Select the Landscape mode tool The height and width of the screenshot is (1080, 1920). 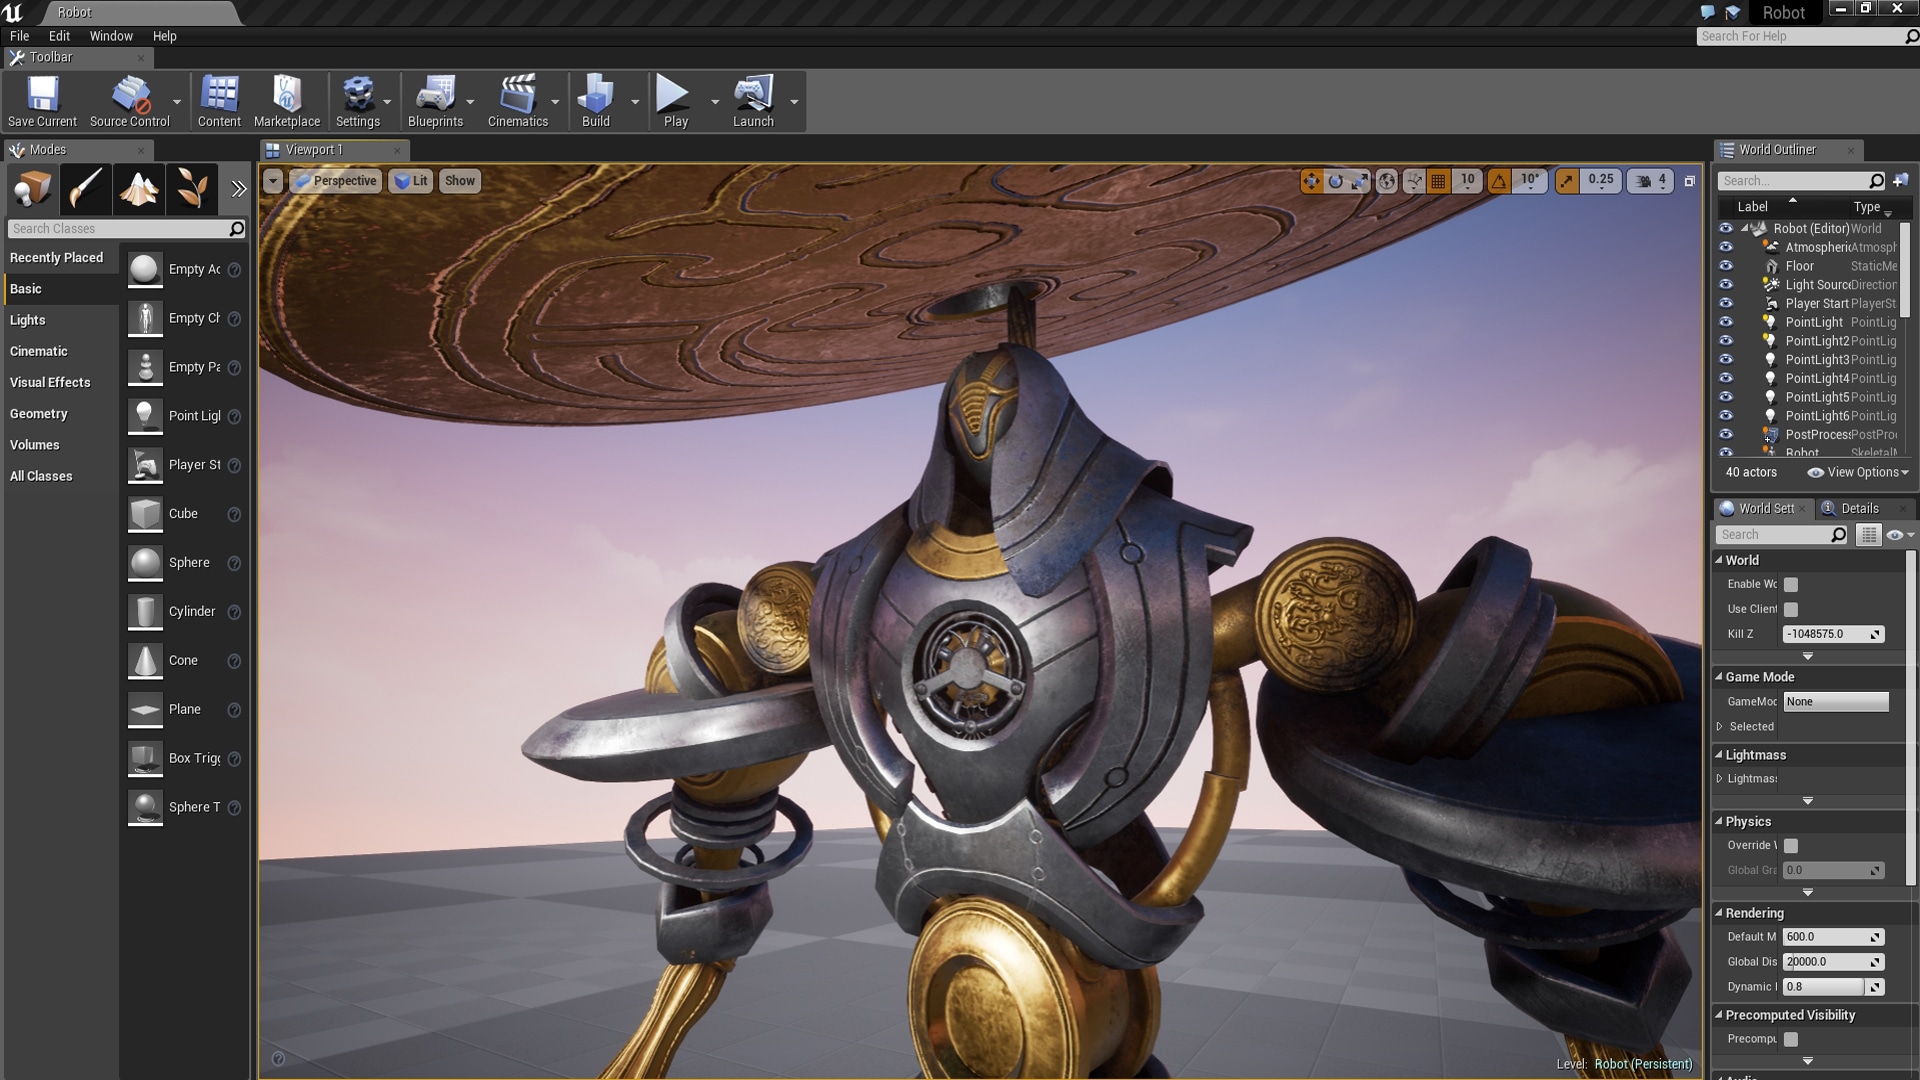[138, 189]
